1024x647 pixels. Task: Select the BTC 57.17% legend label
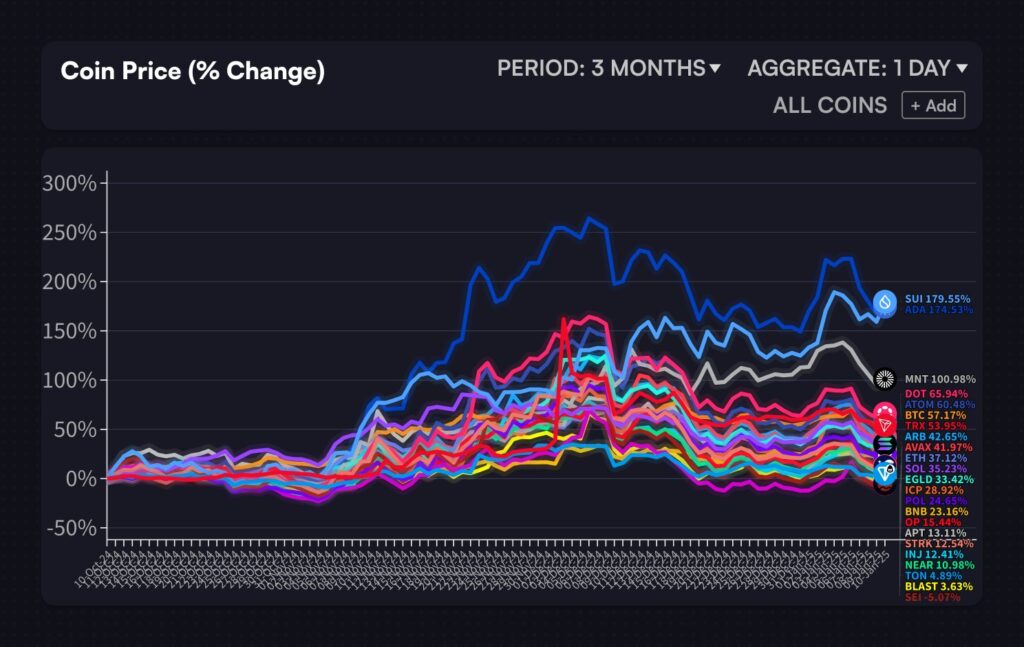pyautogui.click(x=935, y=415)
